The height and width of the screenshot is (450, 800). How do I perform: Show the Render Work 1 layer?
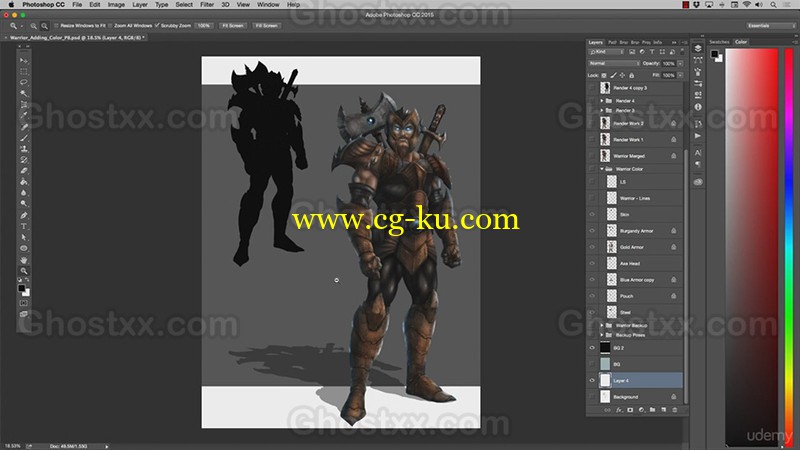592,139
